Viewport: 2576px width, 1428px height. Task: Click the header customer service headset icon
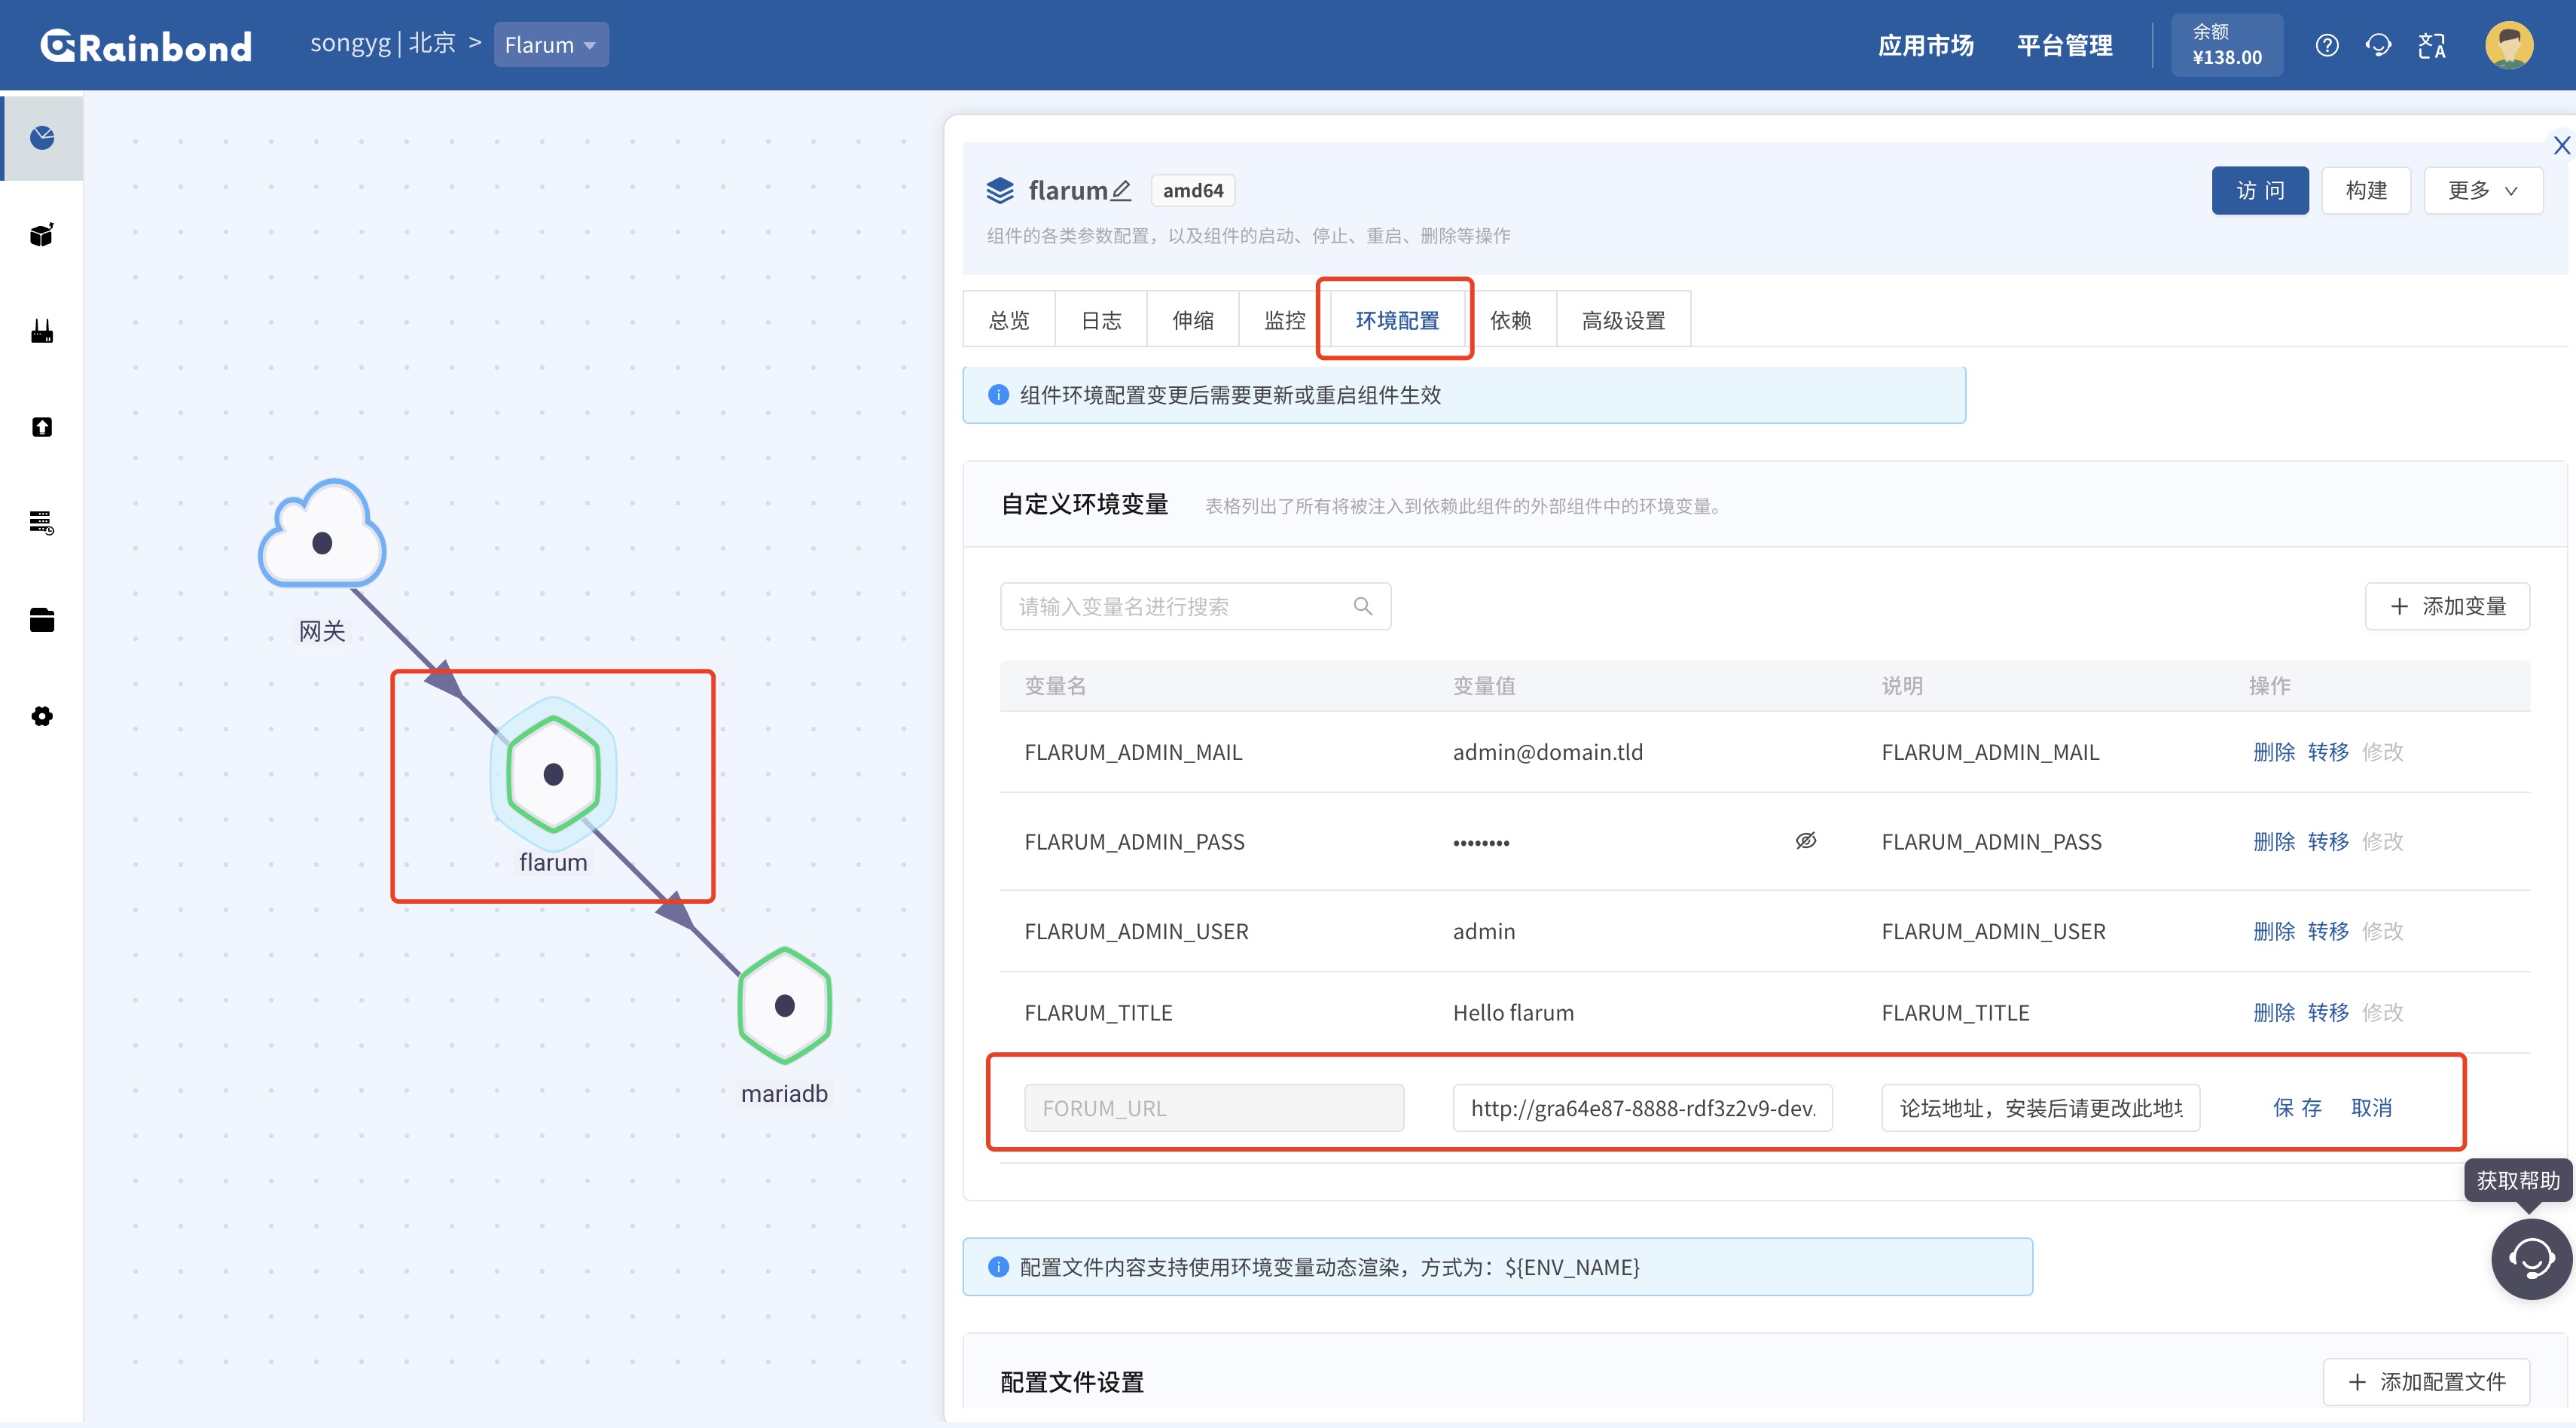pyautogui.click(x=2379, y=45)
